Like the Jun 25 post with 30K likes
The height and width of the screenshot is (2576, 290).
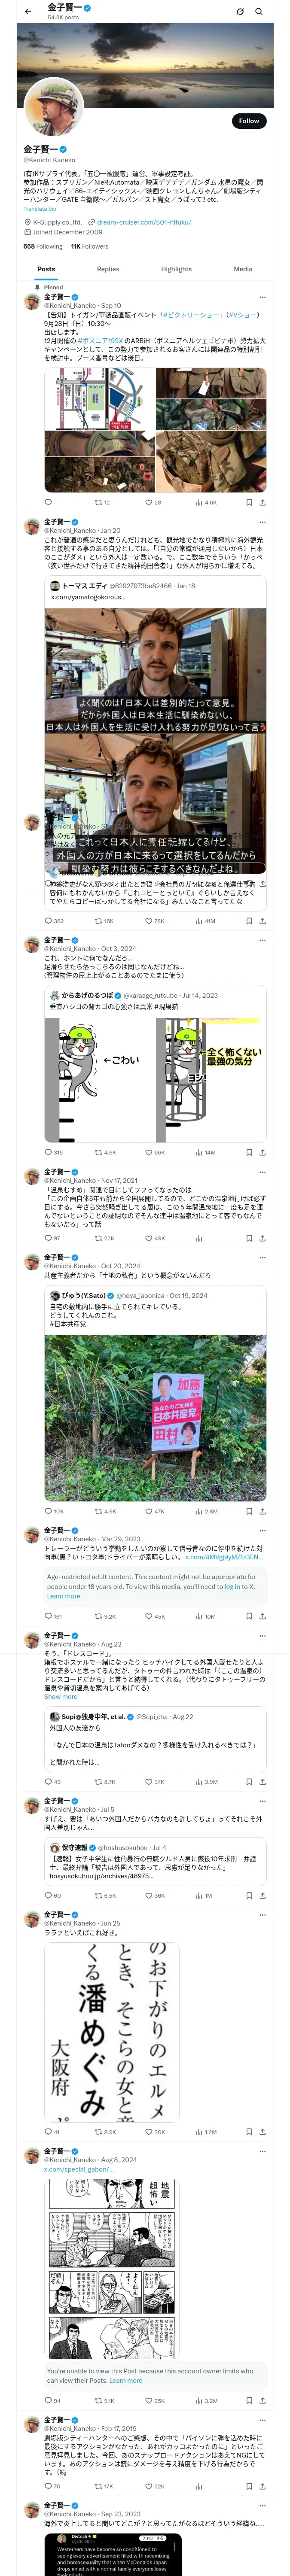(150, 2132)
